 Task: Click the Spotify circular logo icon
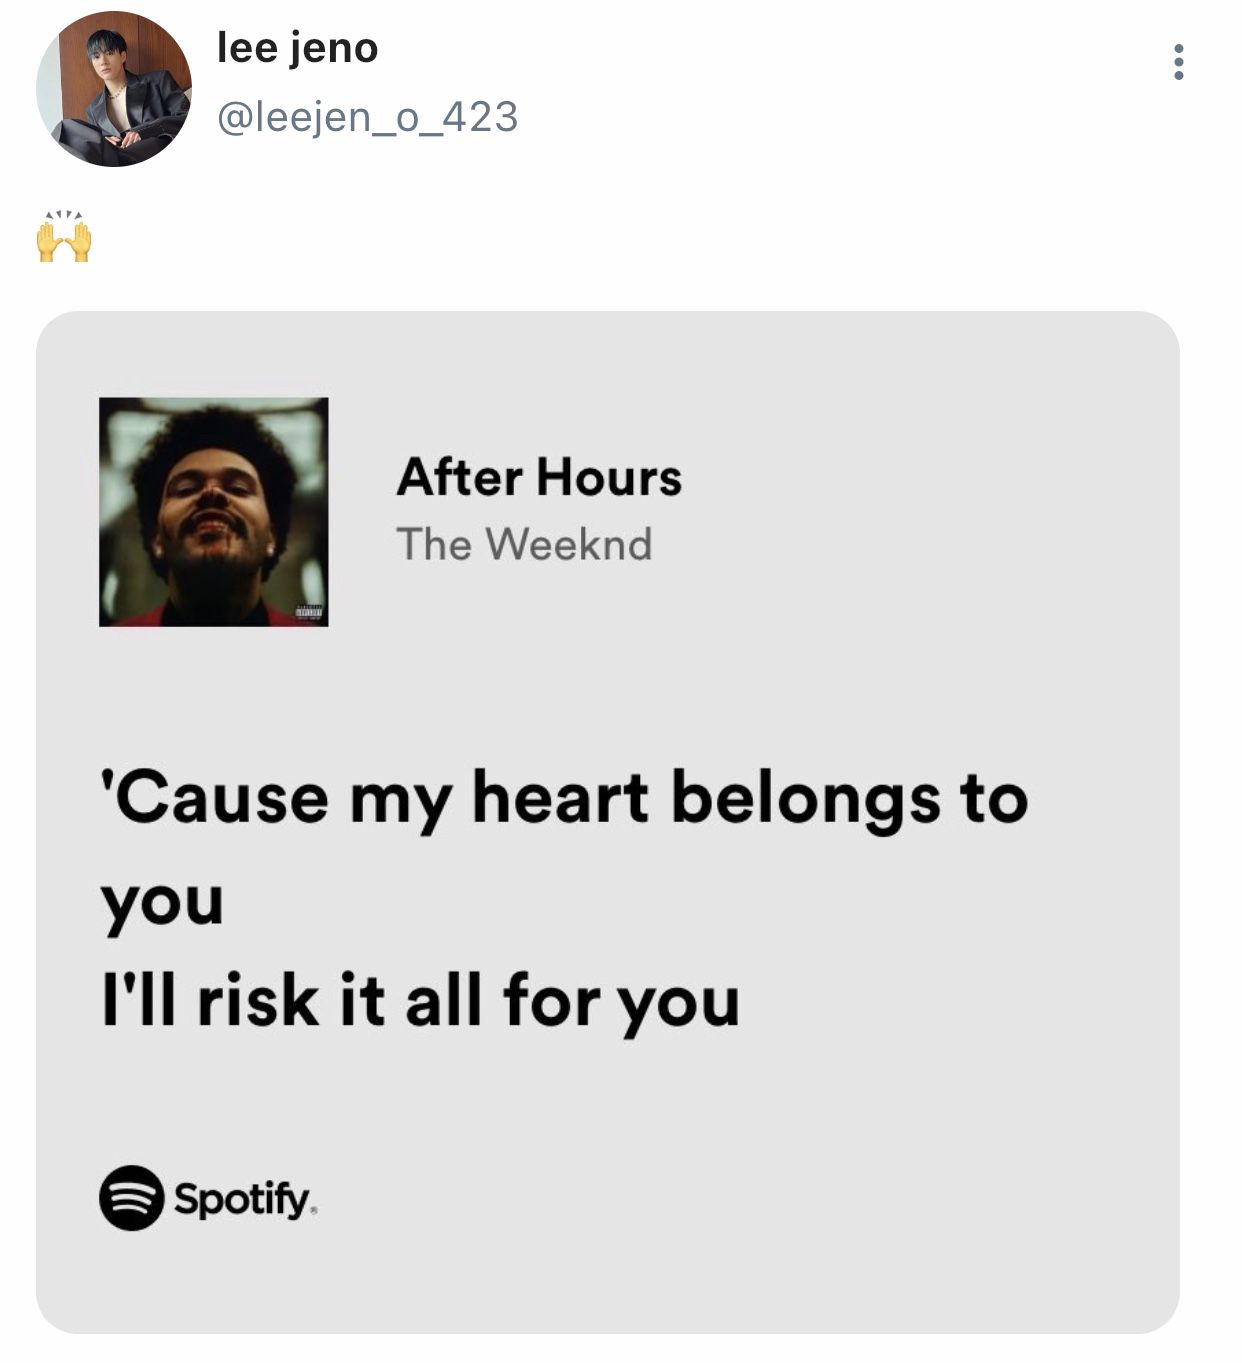131,1197
